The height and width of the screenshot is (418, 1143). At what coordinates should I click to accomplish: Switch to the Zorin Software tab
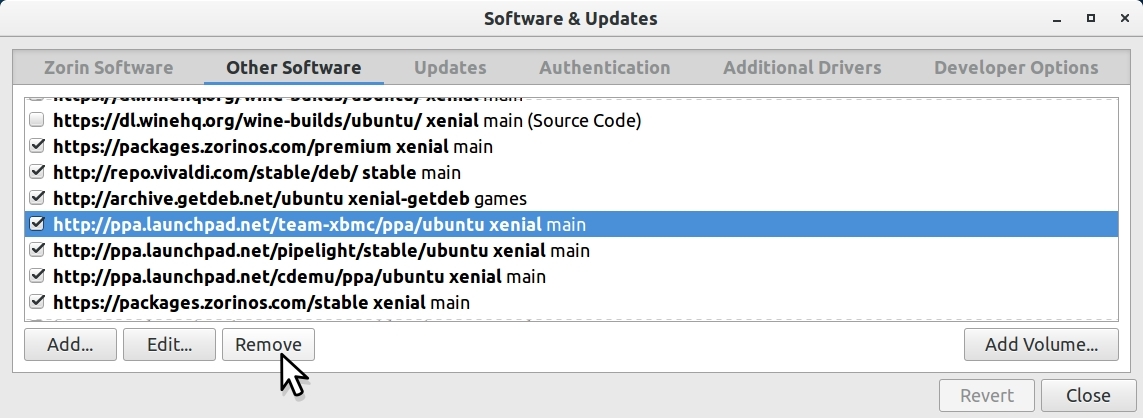[108, 68]
